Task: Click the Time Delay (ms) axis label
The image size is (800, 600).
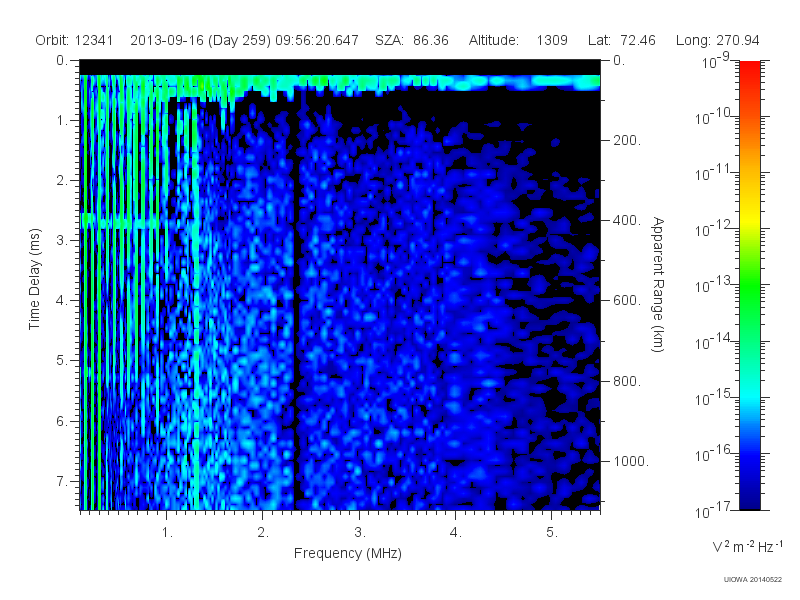Action: point(34,279)
